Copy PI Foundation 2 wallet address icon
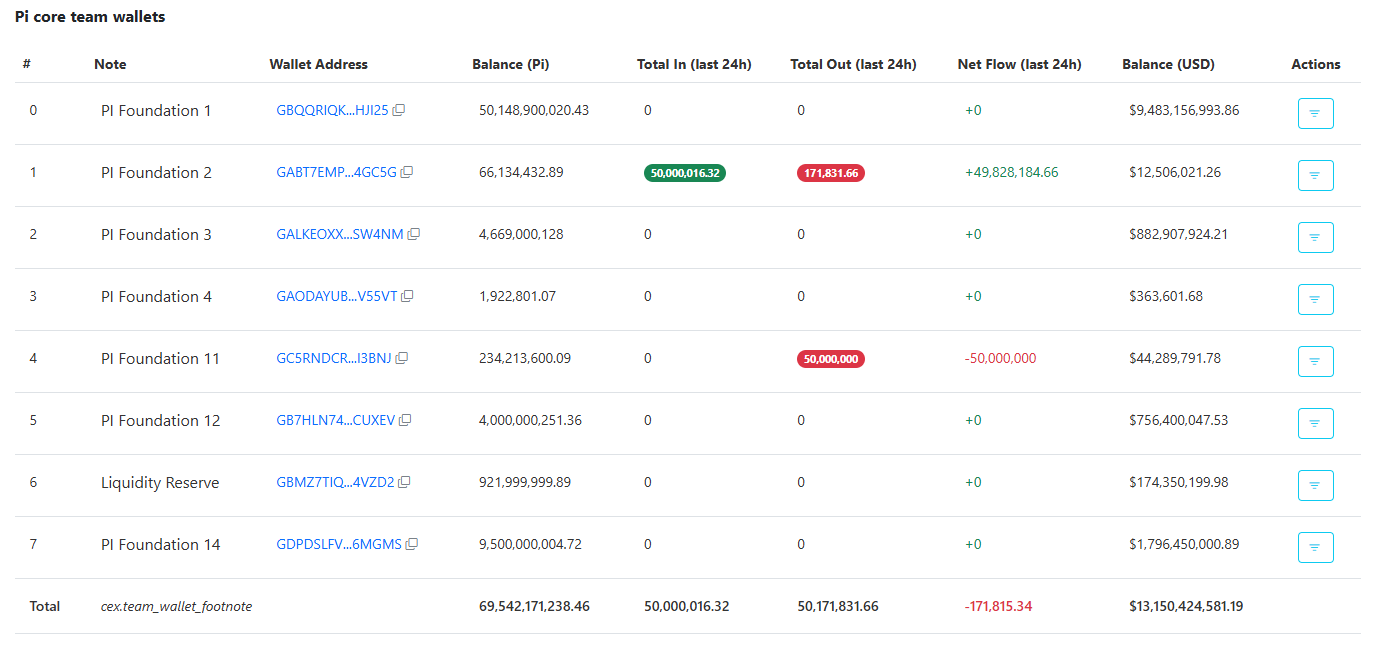Viewport: 1376px width, 654px height. coord(407,173)
